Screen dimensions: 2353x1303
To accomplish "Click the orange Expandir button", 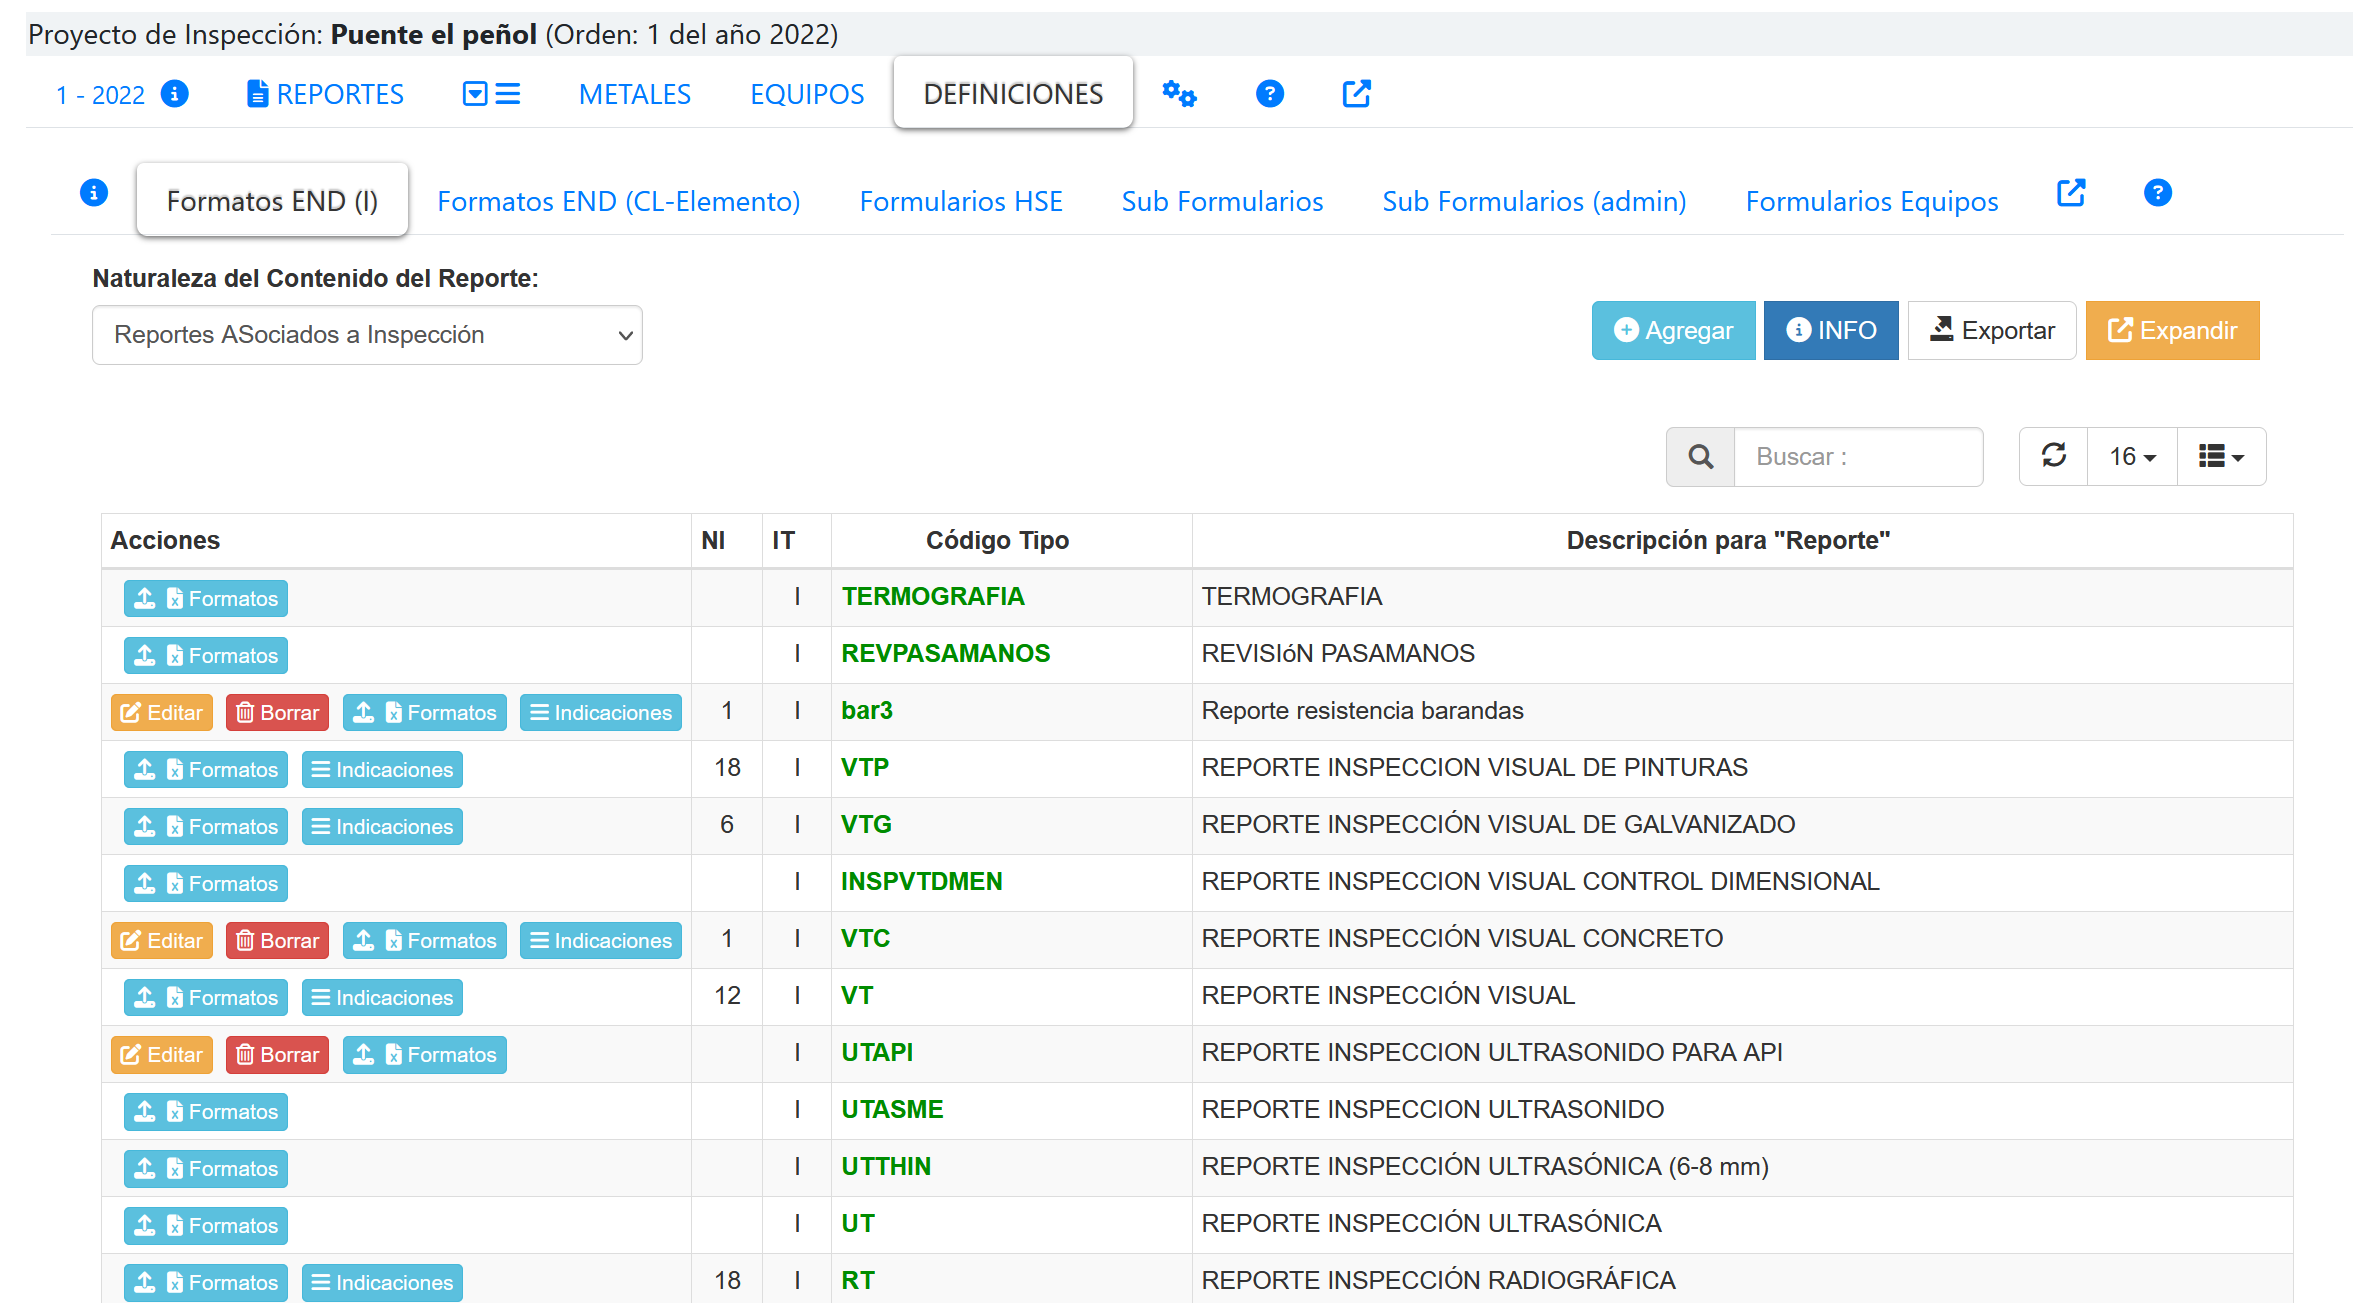I will pos(2172,330).
